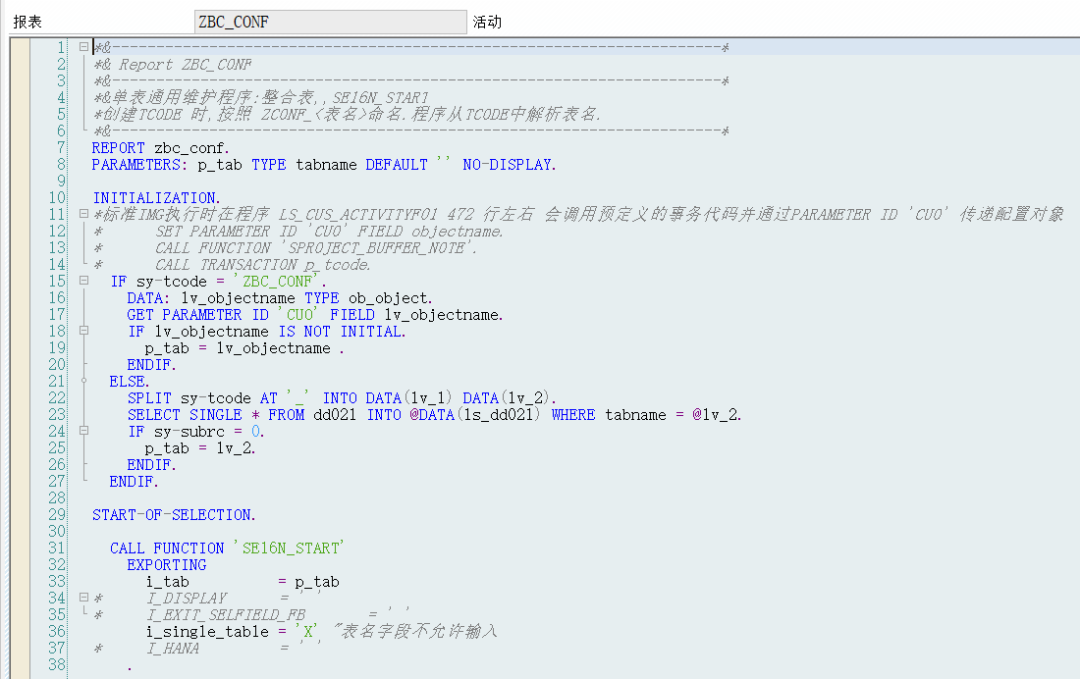
Task: Click the ENDIF on line 27
Action: tap(134, 481)
